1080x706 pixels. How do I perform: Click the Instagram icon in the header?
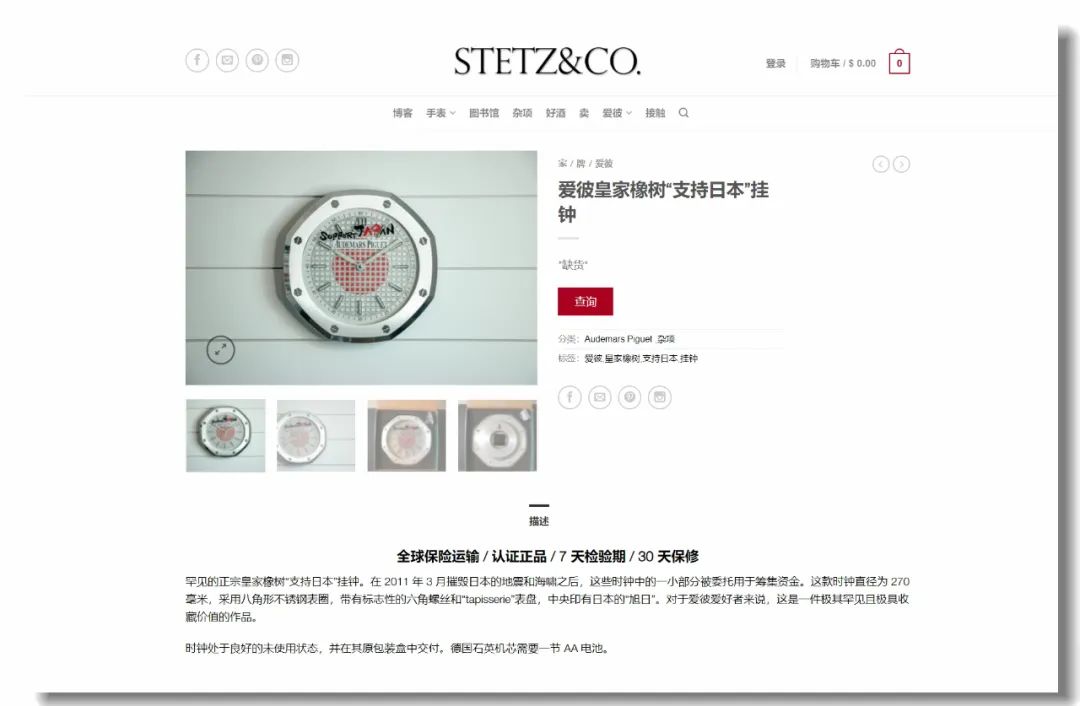coord(287,61)
